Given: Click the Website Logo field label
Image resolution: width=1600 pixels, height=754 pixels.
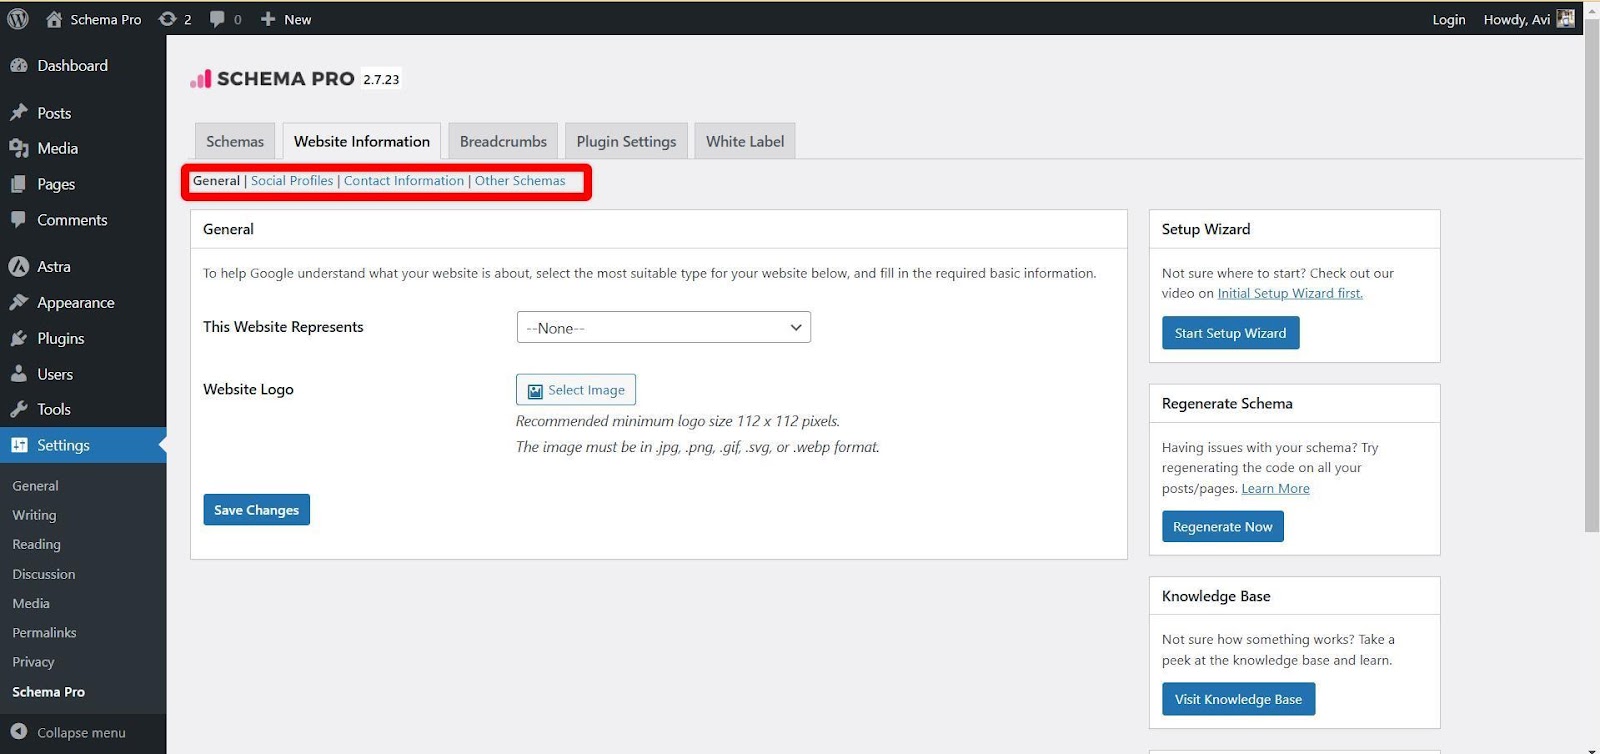Looking at the screenshot, I should 248,389.
